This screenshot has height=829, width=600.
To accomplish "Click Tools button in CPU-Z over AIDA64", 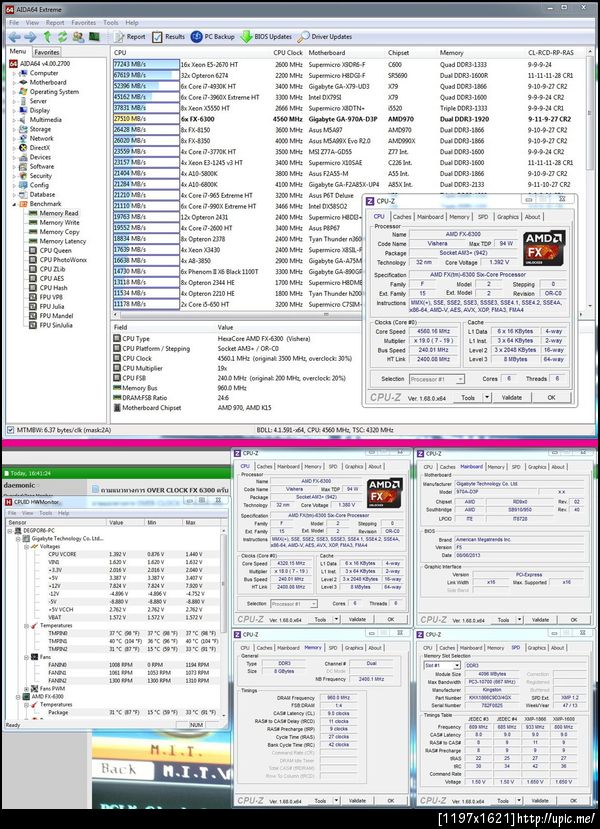I will coord(468,398).
